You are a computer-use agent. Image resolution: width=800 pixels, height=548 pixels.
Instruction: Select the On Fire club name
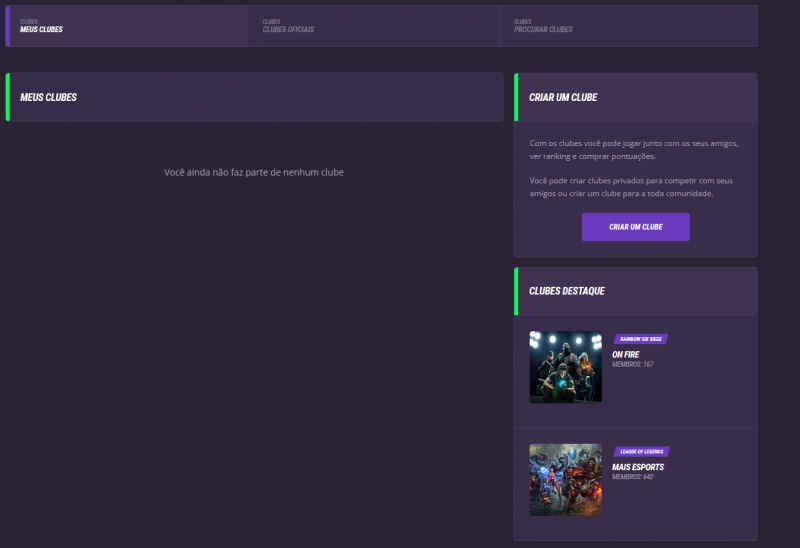click(x=626, y=354)
